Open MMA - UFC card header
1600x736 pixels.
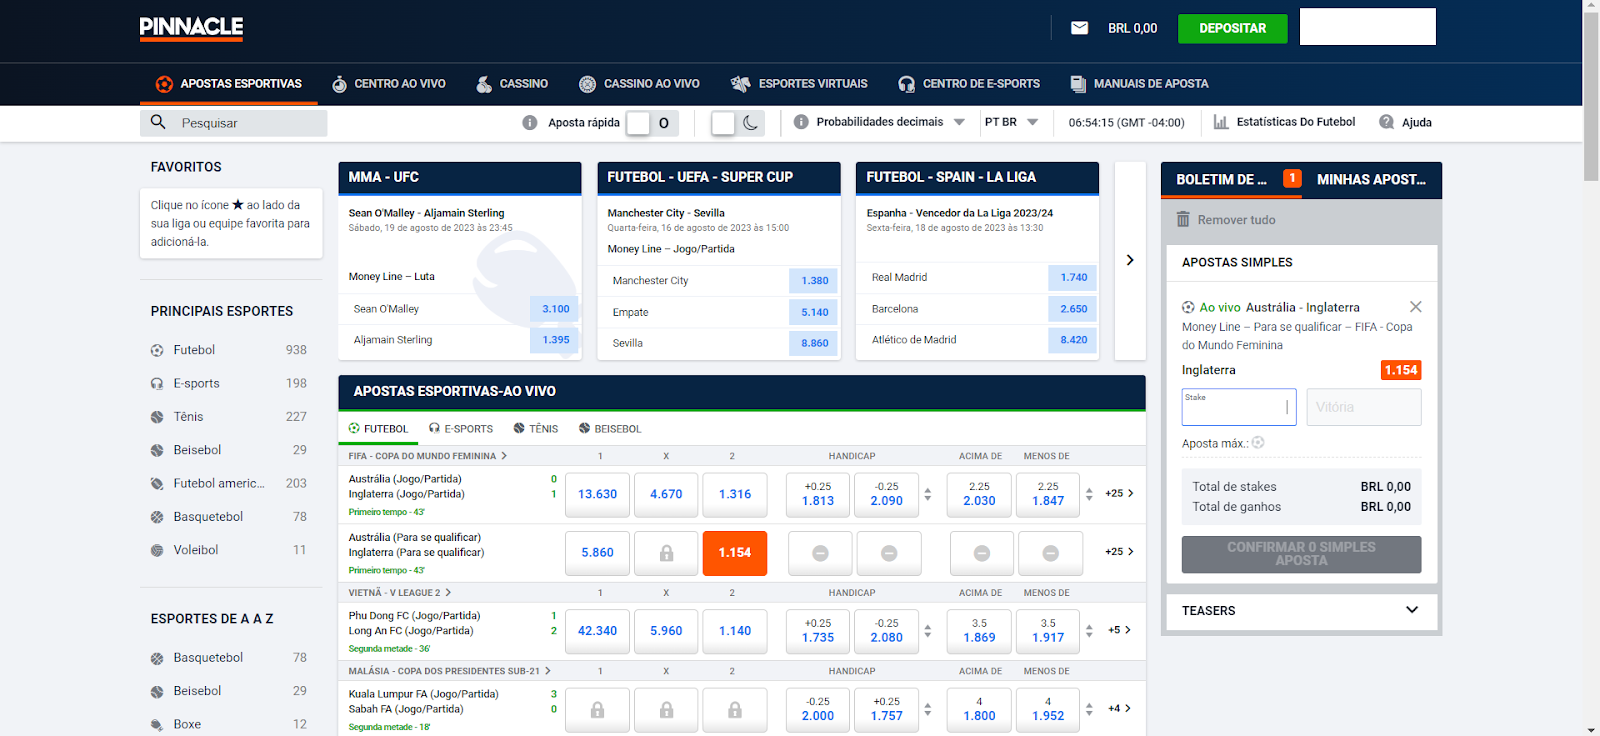[460, 177]
